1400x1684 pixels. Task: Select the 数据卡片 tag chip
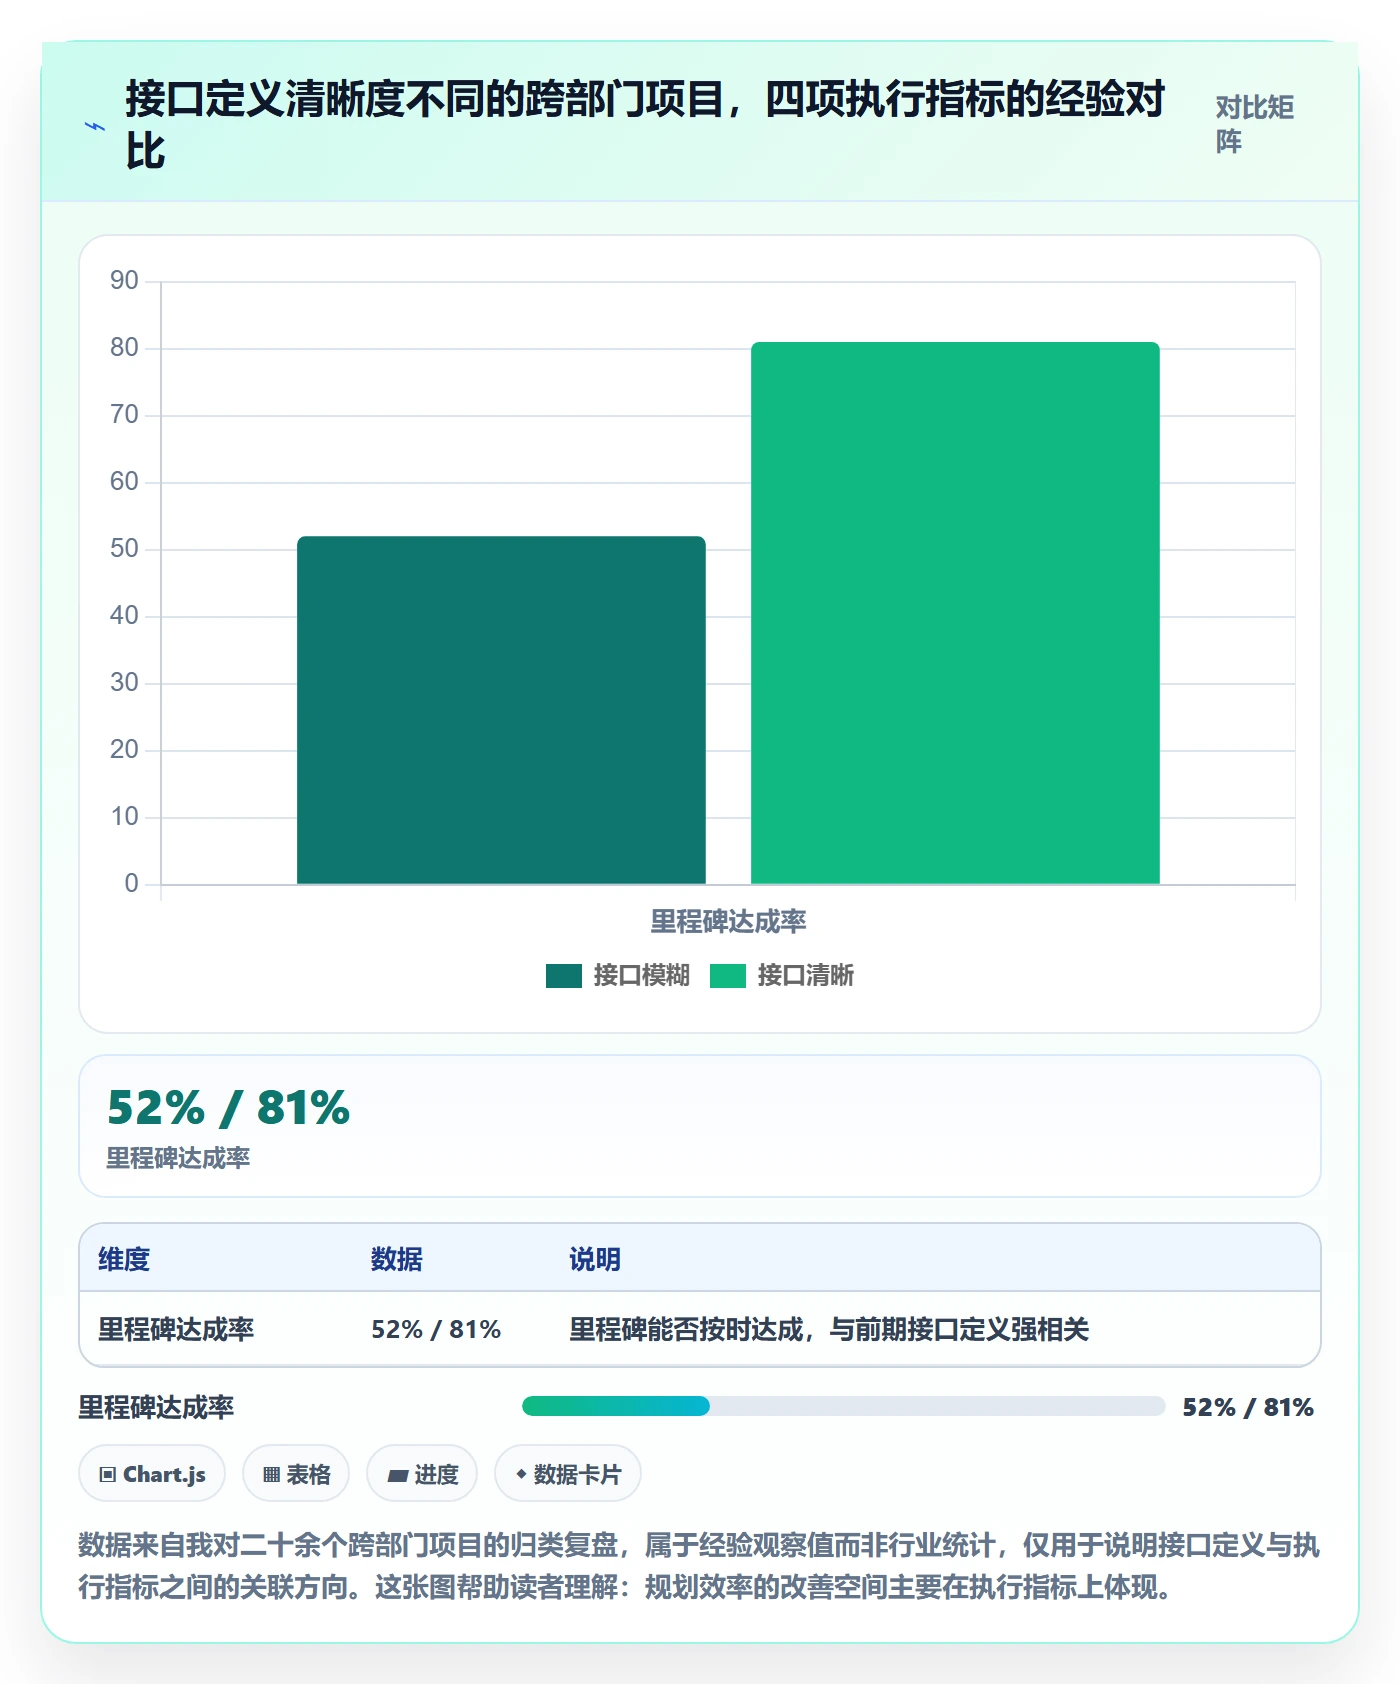point(568,1473)
